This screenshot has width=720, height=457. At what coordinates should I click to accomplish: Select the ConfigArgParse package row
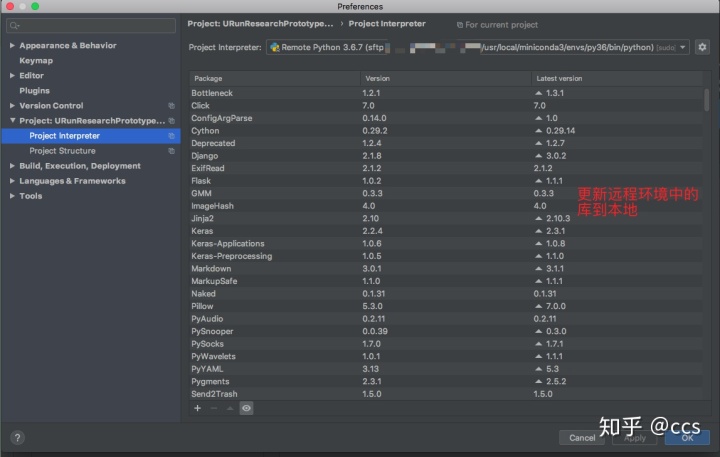446,118
